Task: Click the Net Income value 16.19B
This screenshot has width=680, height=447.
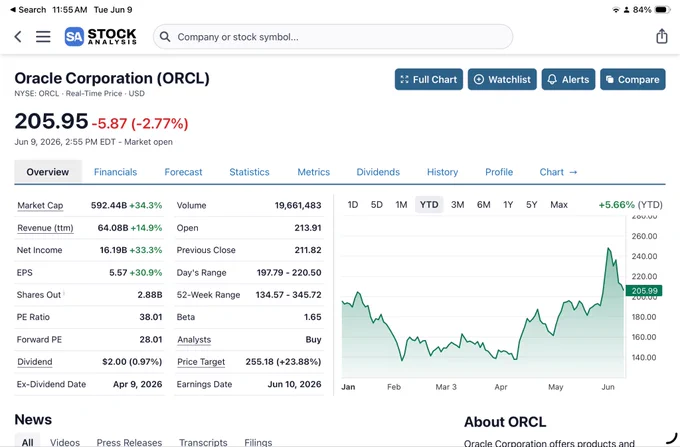Action: [x=113, y=250]
